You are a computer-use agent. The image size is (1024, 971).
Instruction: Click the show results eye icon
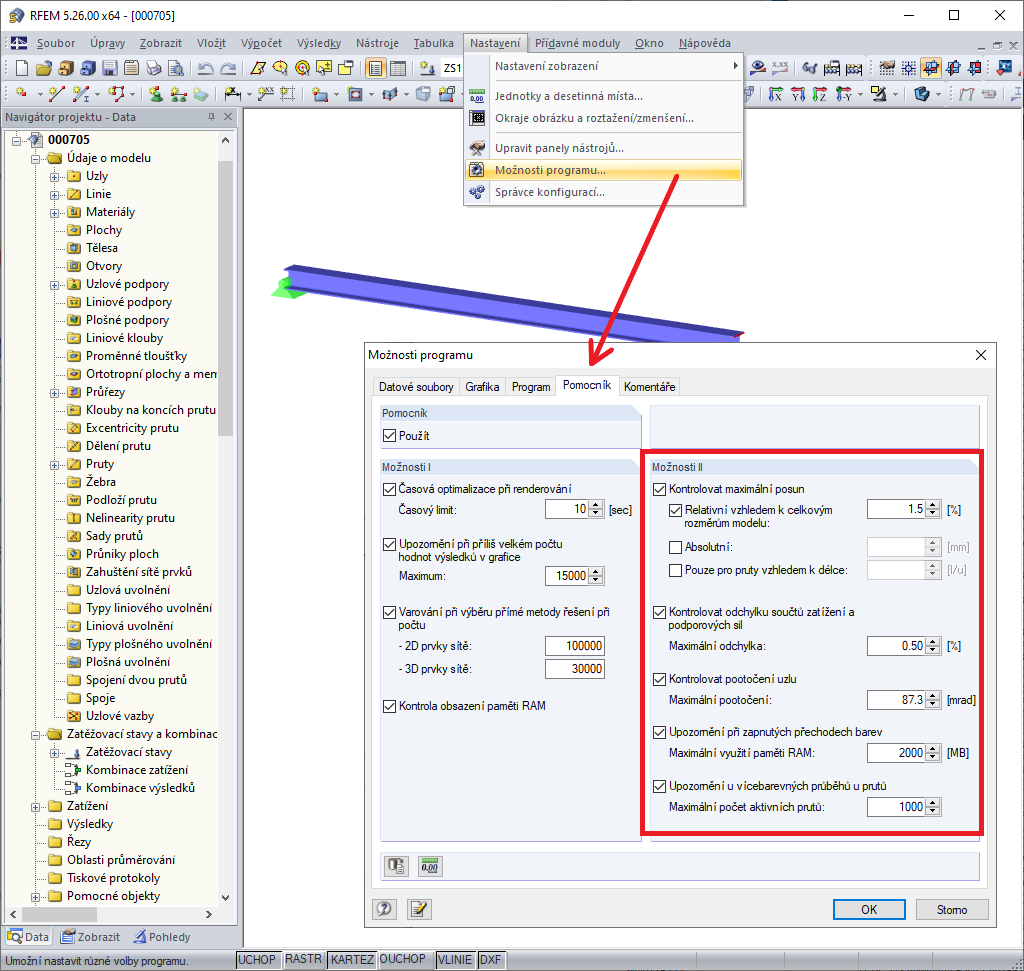pos(758,68)
